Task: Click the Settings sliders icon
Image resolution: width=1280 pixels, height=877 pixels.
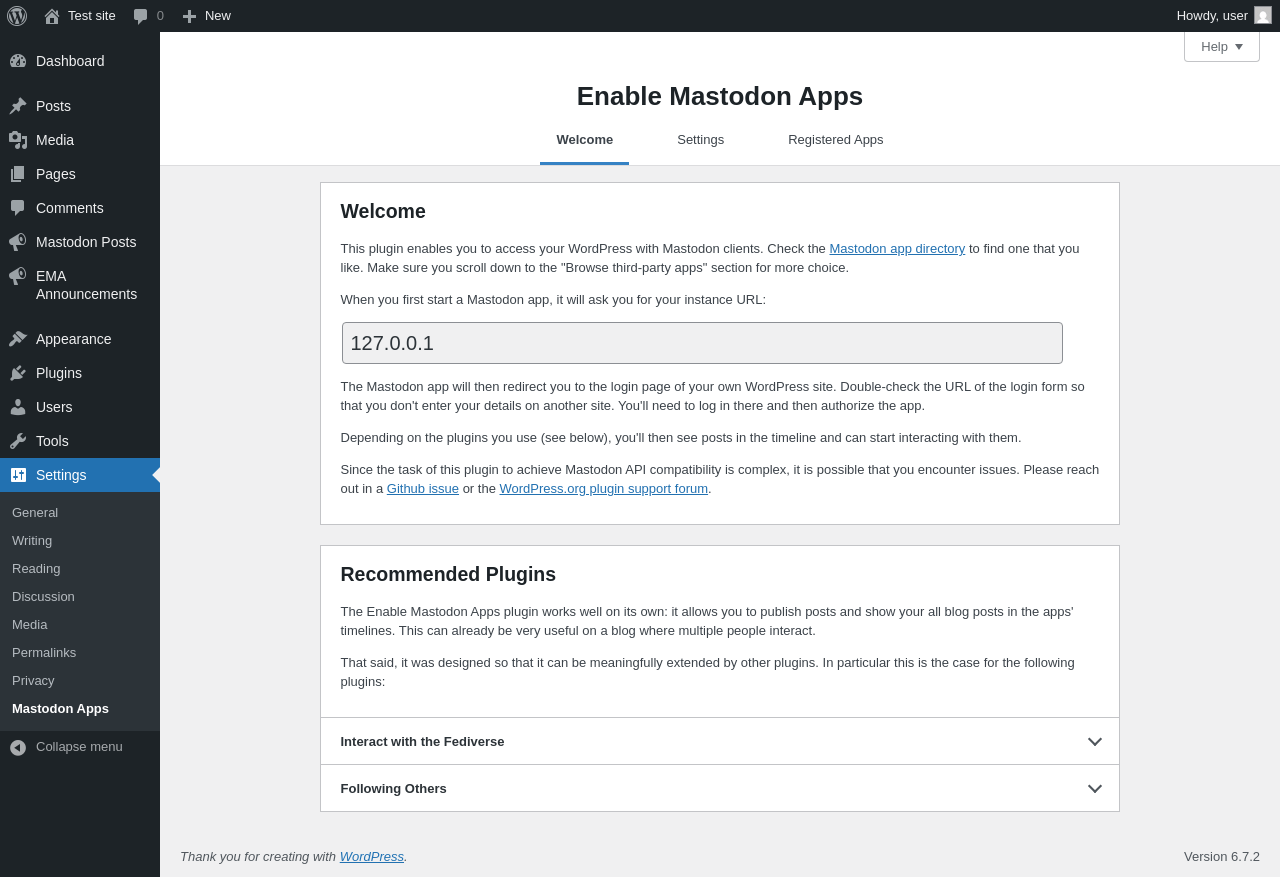Action: [x=18, y=475]
